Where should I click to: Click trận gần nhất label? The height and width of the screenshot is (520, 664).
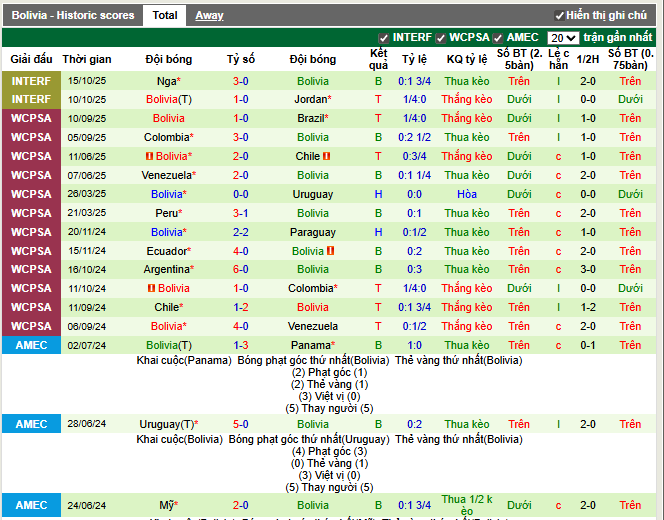[x=618, y=37]
